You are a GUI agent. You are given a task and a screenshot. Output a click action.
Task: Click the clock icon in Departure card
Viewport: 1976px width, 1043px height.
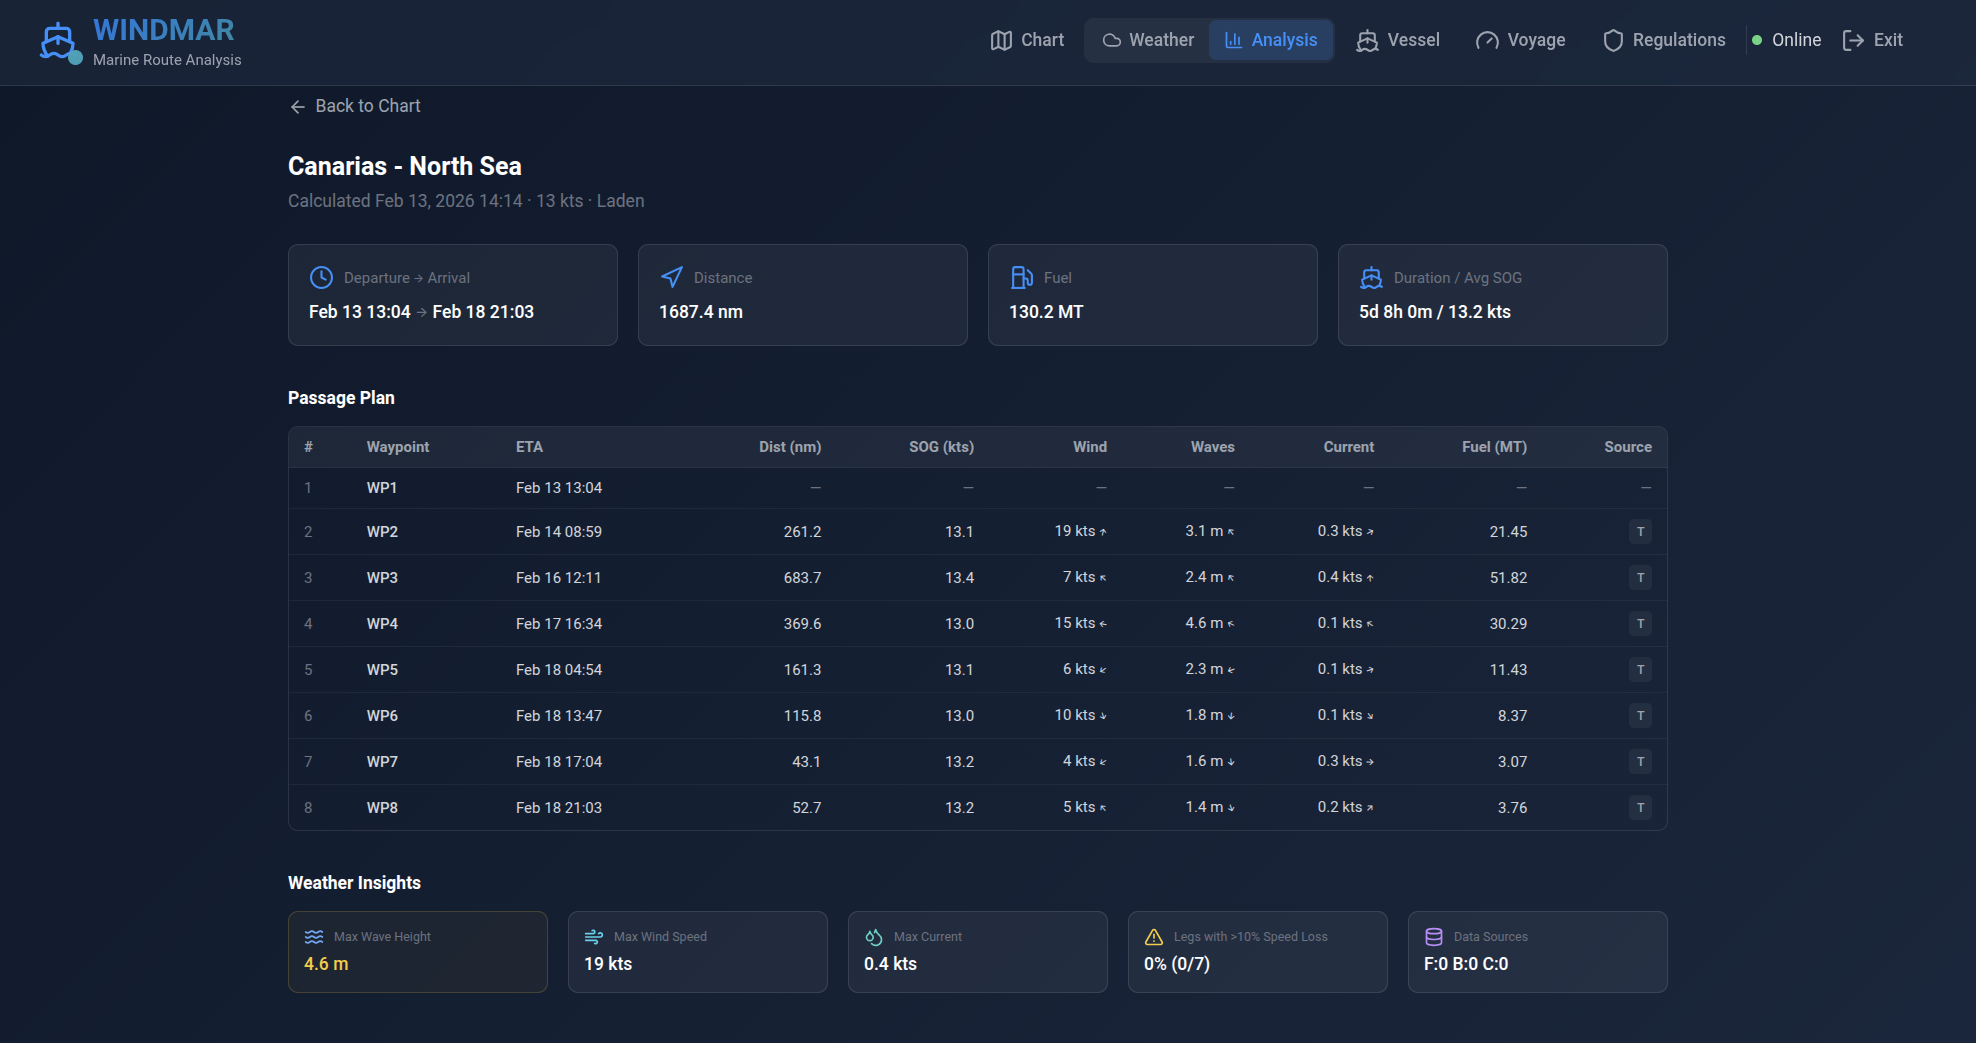321,277
